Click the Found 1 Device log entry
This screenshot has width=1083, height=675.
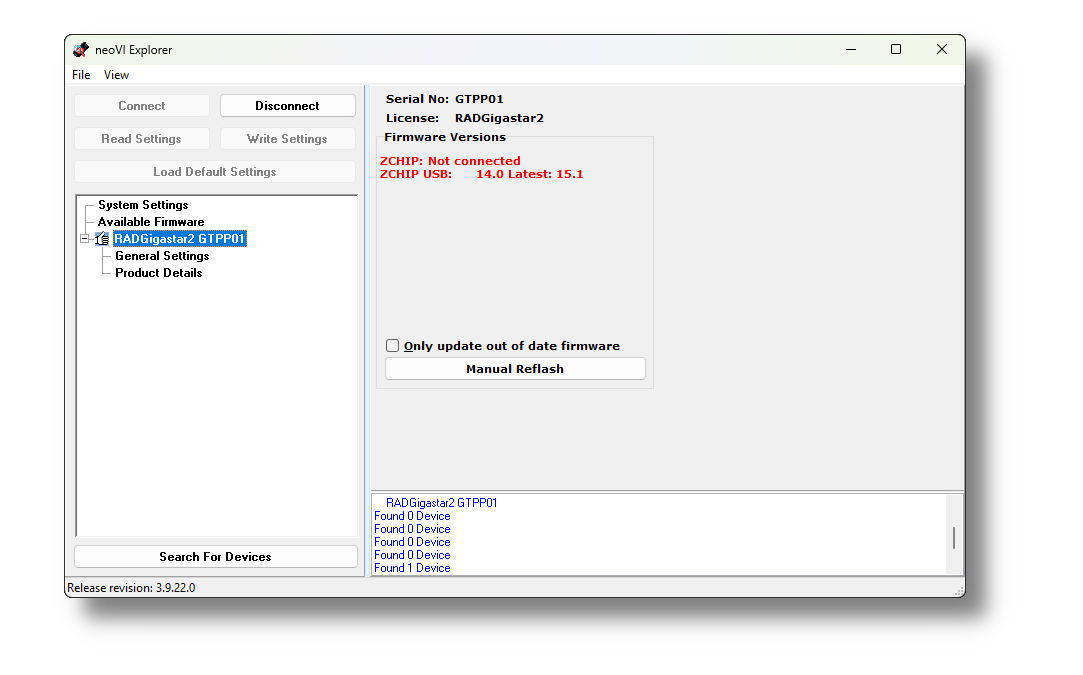click(x=412, y=567)
